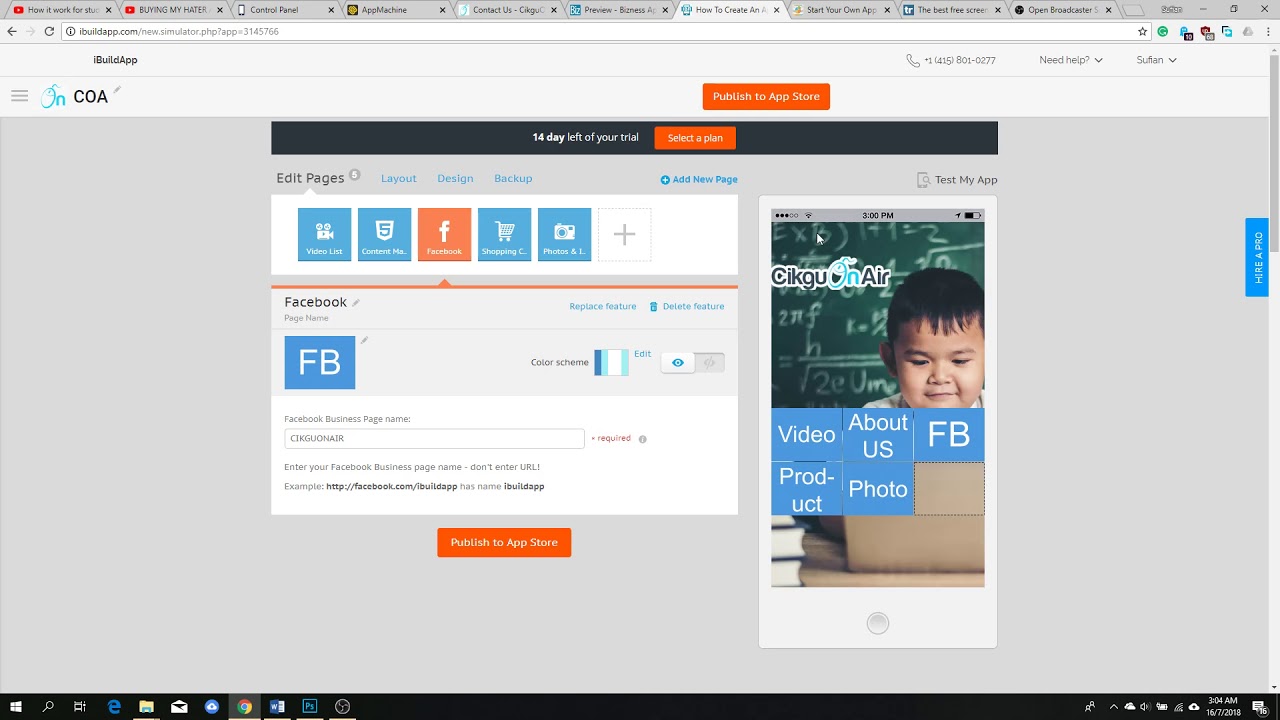Tap the About US tile in preview
Viewport: 1280px width, 720px height.
pos(878,435)
